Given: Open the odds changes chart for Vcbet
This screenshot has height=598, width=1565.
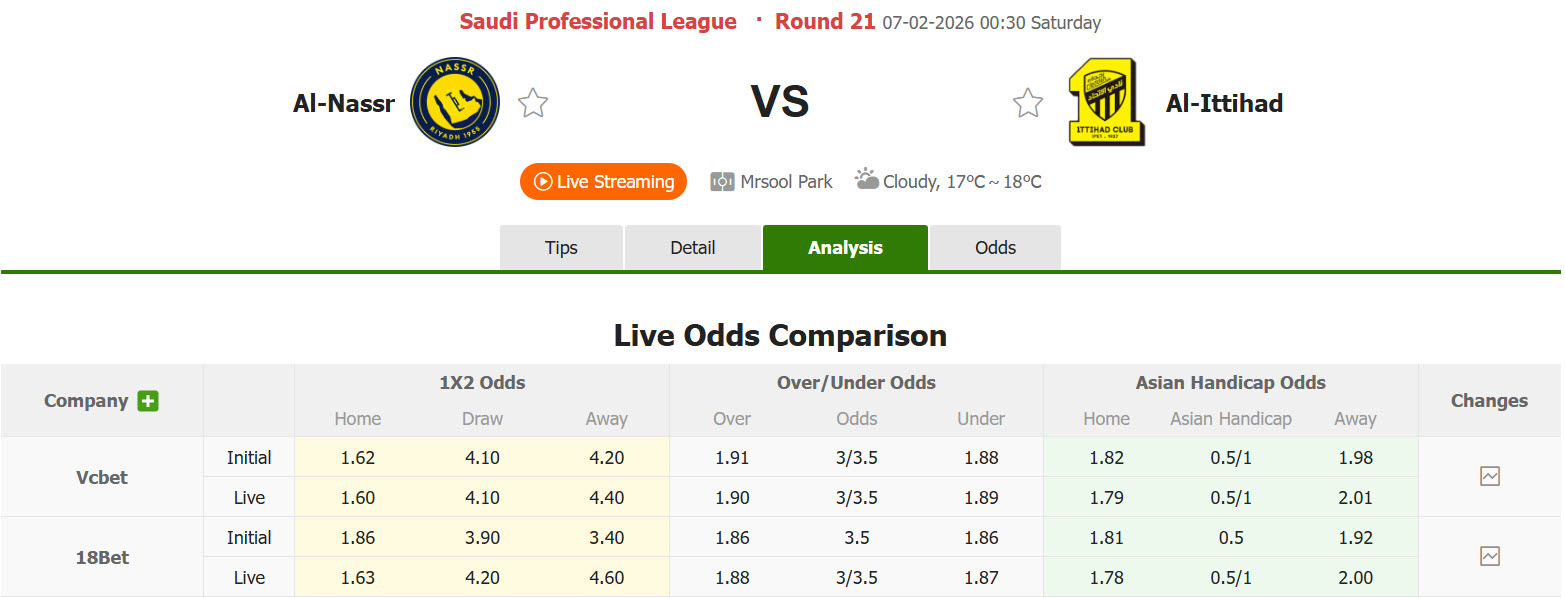Looking at the screenshot, I should click(x=1489, y=477).
